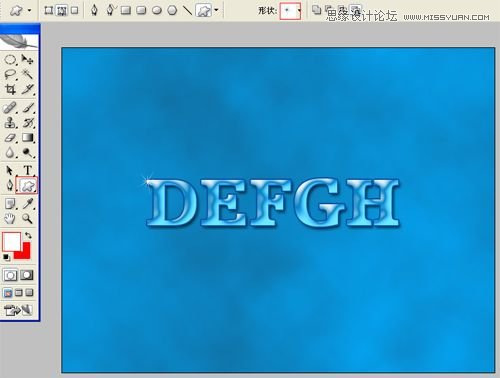This screenshot has width=500, height=378.
Task: Select the Gradient tool
Action: pos(27,138)
